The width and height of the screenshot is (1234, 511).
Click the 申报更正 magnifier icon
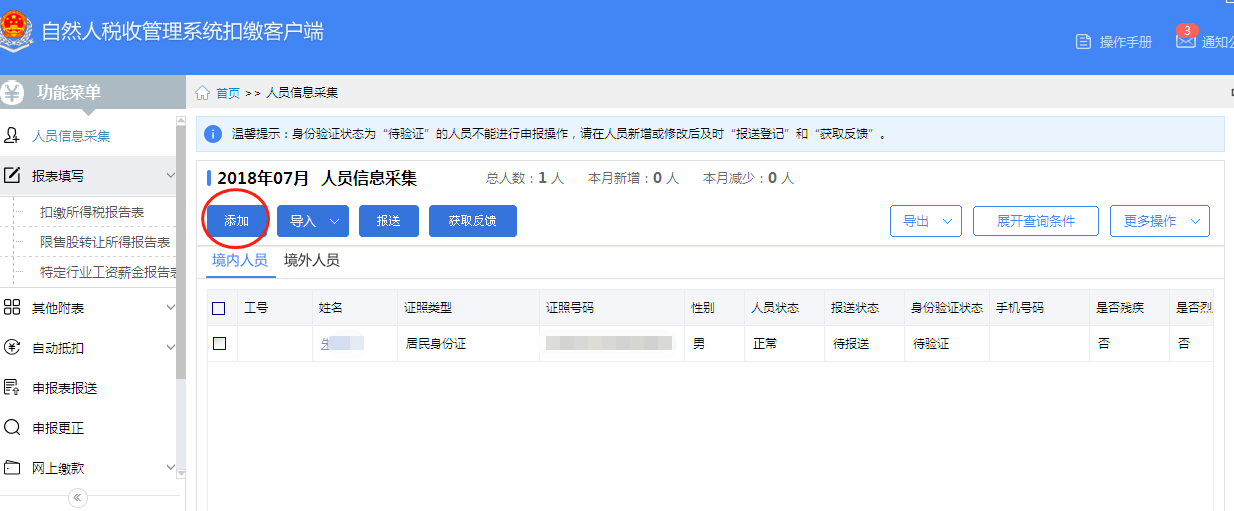[x=12, y=428]
